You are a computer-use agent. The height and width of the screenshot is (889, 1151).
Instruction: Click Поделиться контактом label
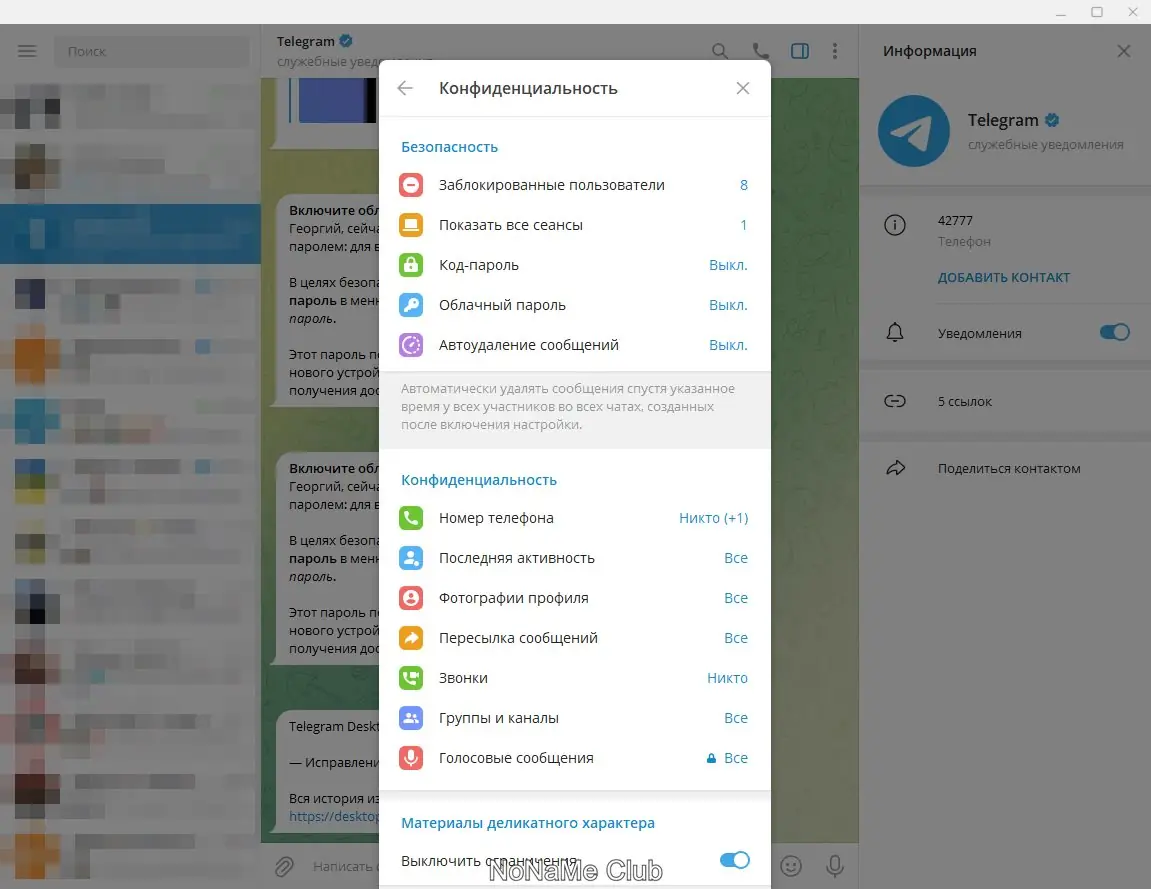(1009, 468)
